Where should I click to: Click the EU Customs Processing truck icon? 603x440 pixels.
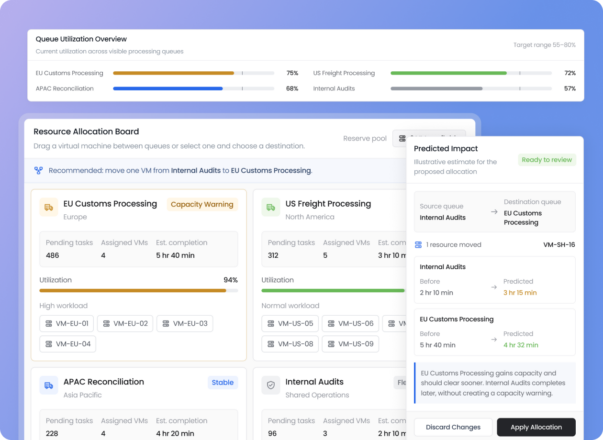pos(49,207)
